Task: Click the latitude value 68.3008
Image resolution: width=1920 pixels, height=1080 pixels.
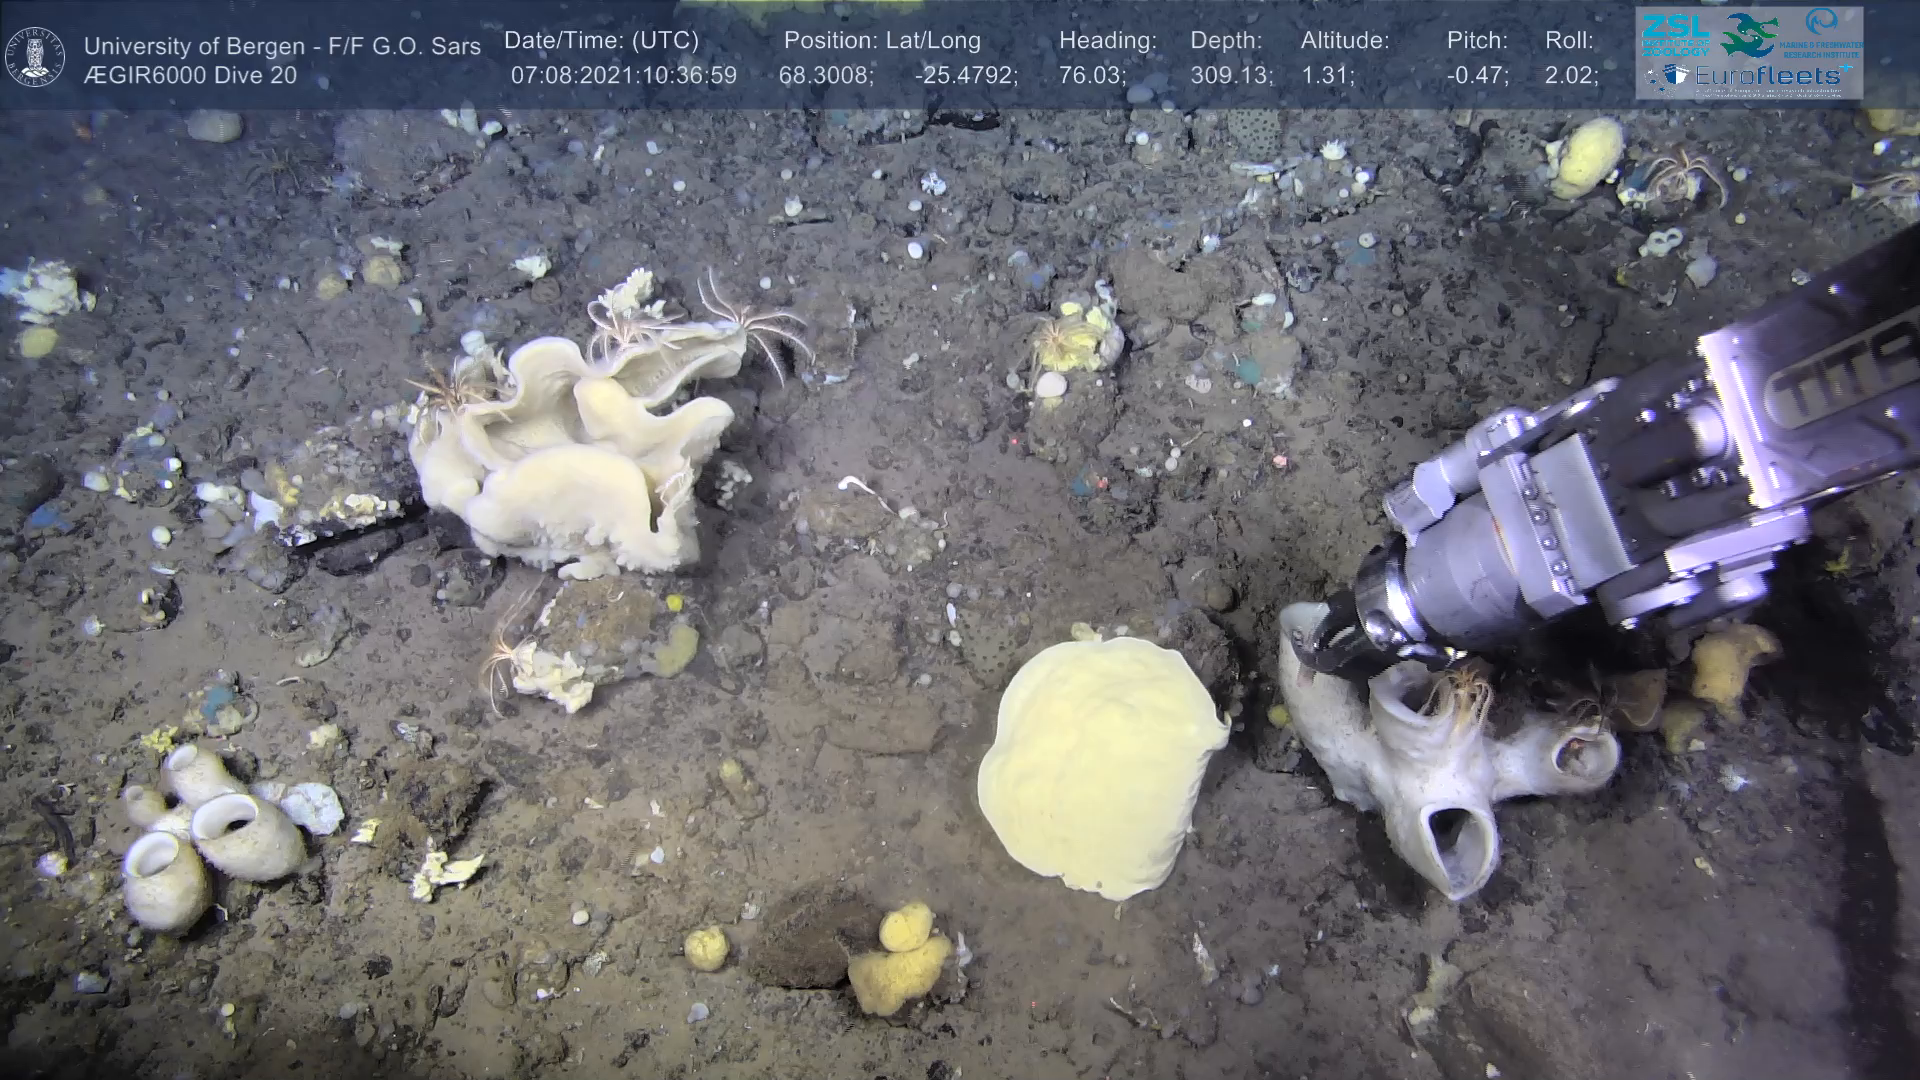Action: [825, 76]
